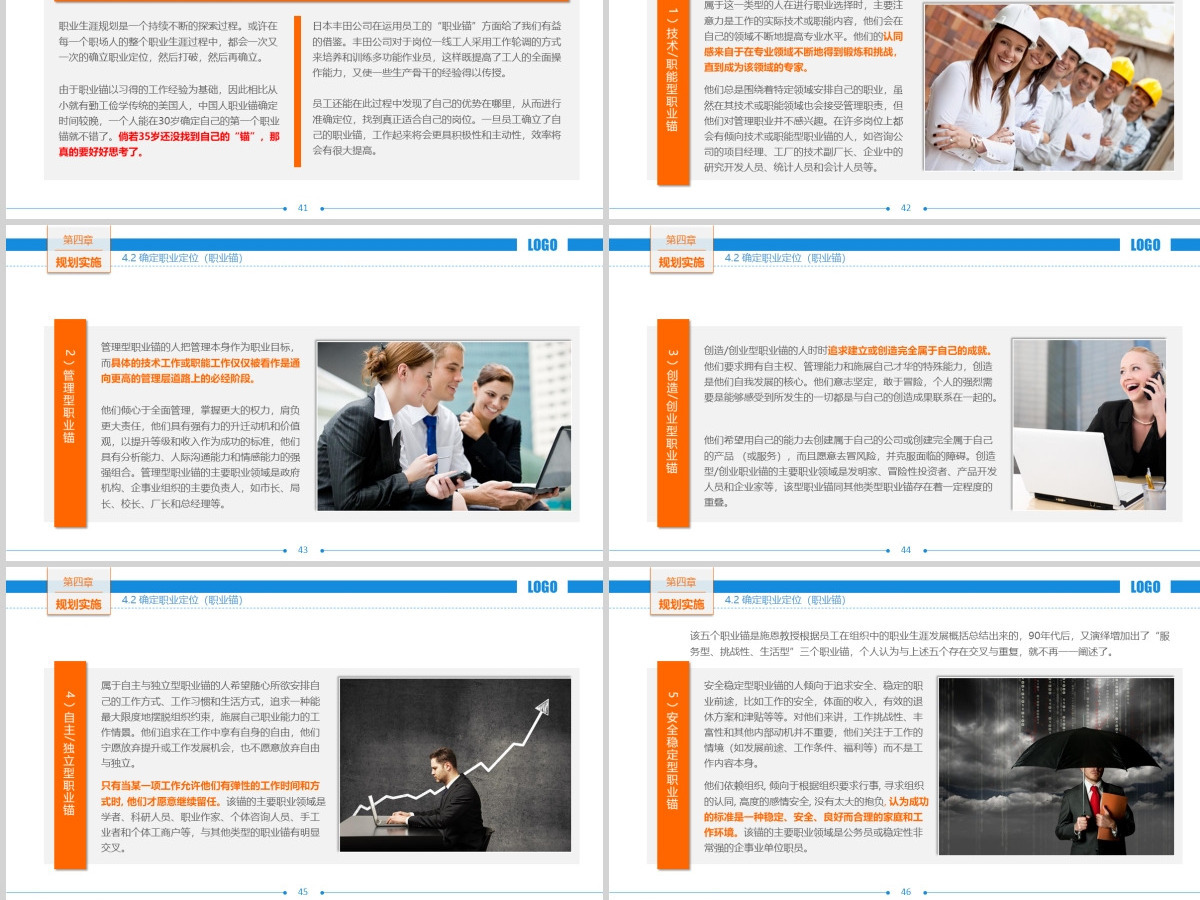Viewport: 1200px width, 900px height.
Task: Select the orange 技术/职能型职业锚 vertical label
Action: pyautogui.click(x=673, y=92)
